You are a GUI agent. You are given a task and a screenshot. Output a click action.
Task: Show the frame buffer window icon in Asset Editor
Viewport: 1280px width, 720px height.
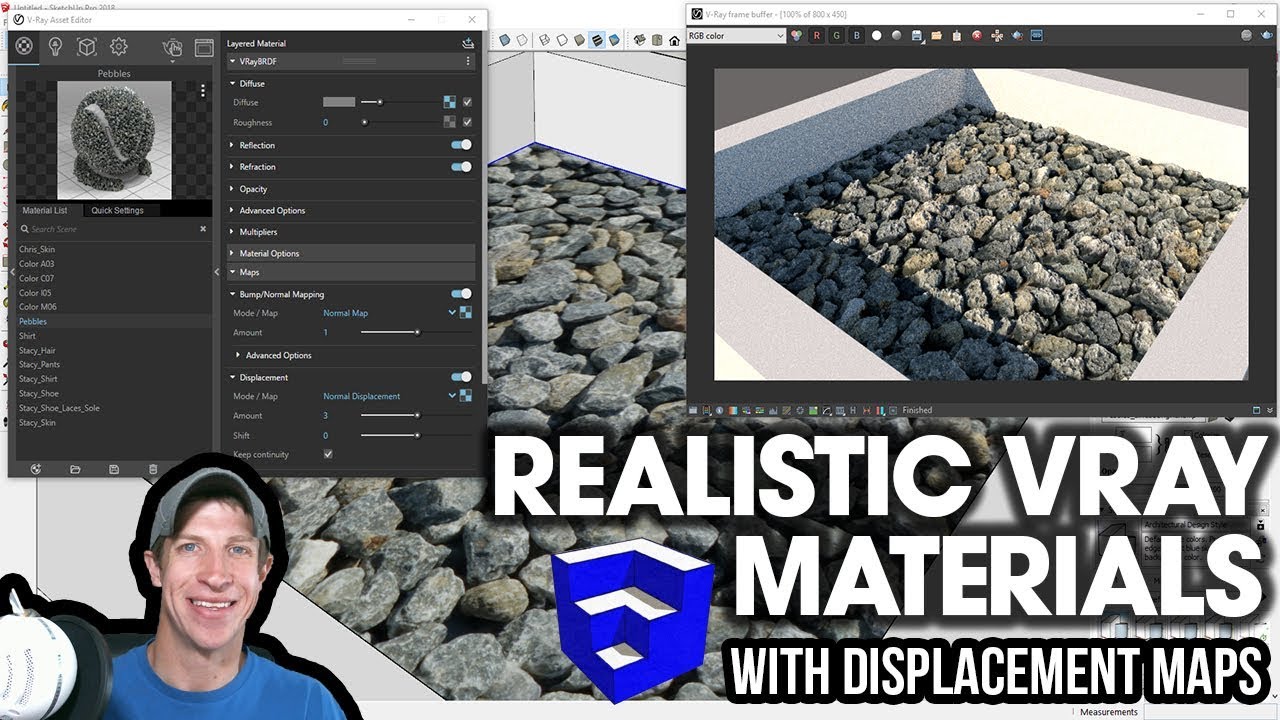(x=203, y=47)
